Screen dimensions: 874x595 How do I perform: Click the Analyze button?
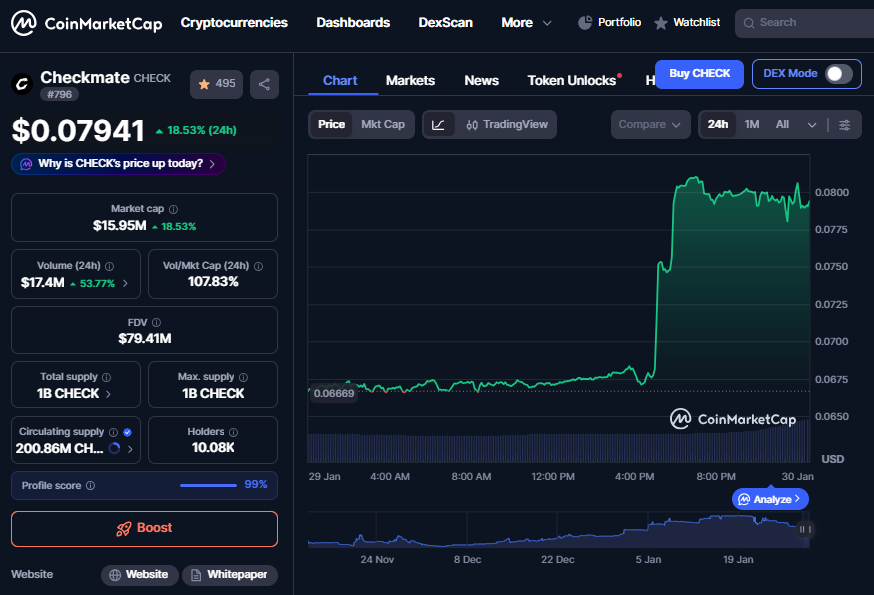(x=770, y=499)
